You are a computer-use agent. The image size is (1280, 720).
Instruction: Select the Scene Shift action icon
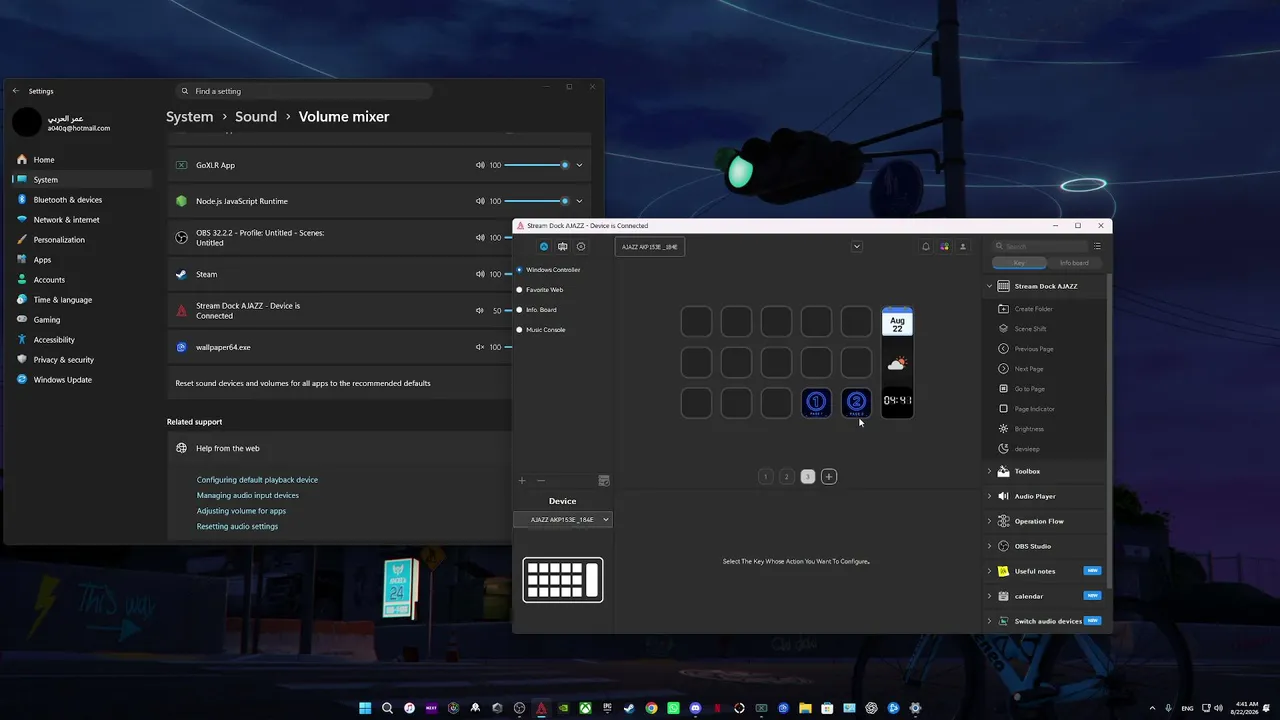click(x=1004, y=329)
